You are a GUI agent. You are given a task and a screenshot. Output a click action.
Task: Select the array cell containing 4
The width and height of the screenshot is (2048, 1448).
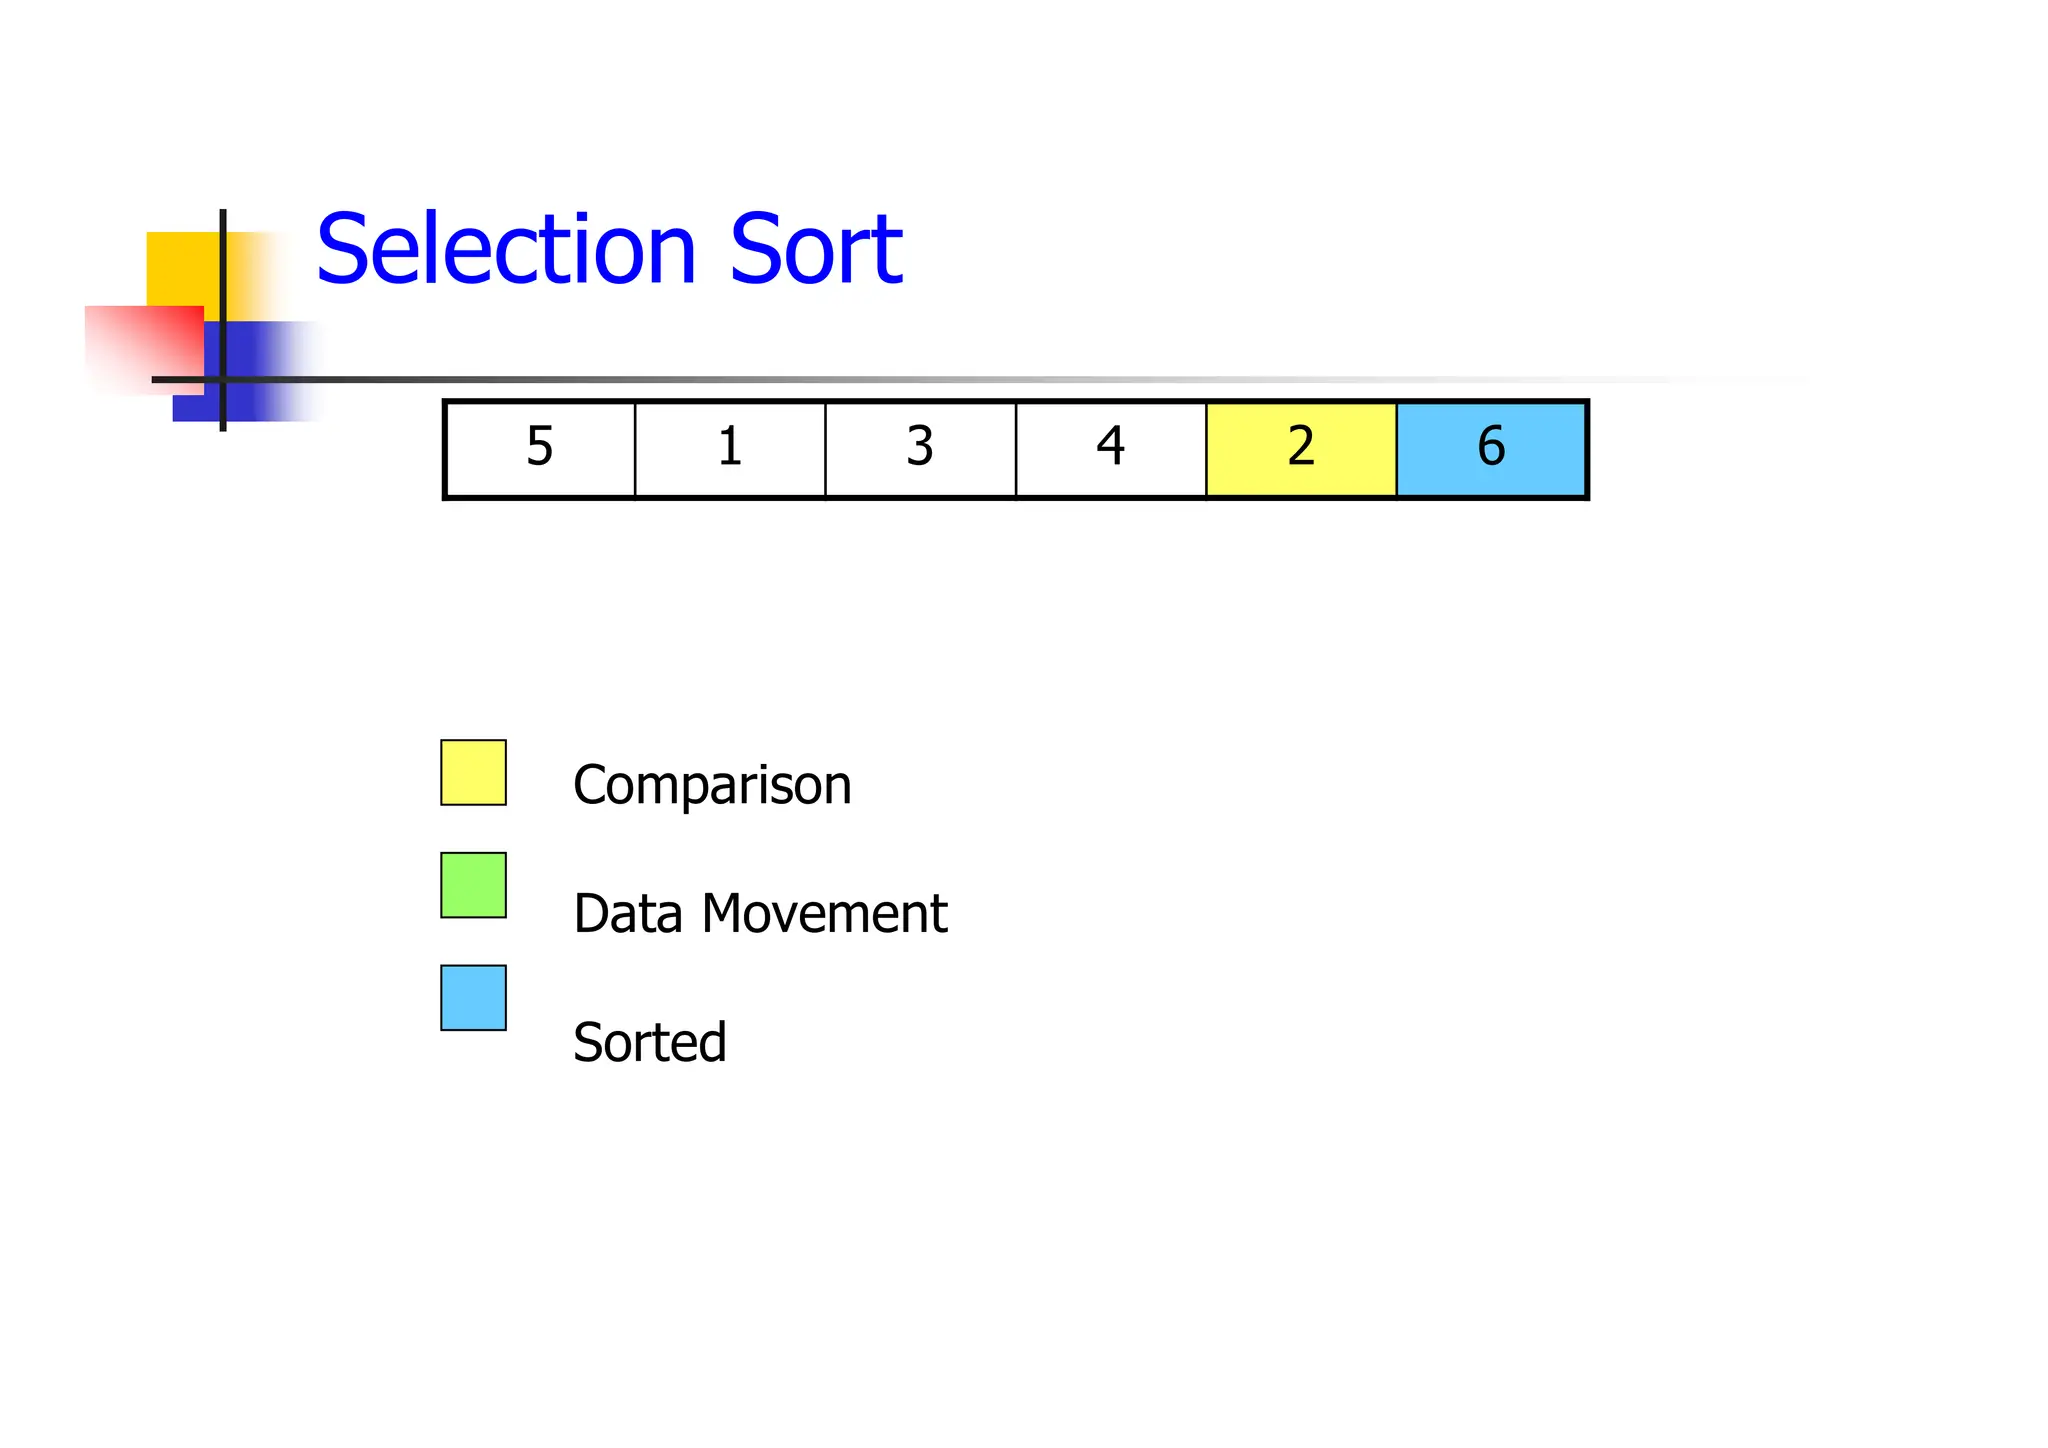pos(1111,448)
